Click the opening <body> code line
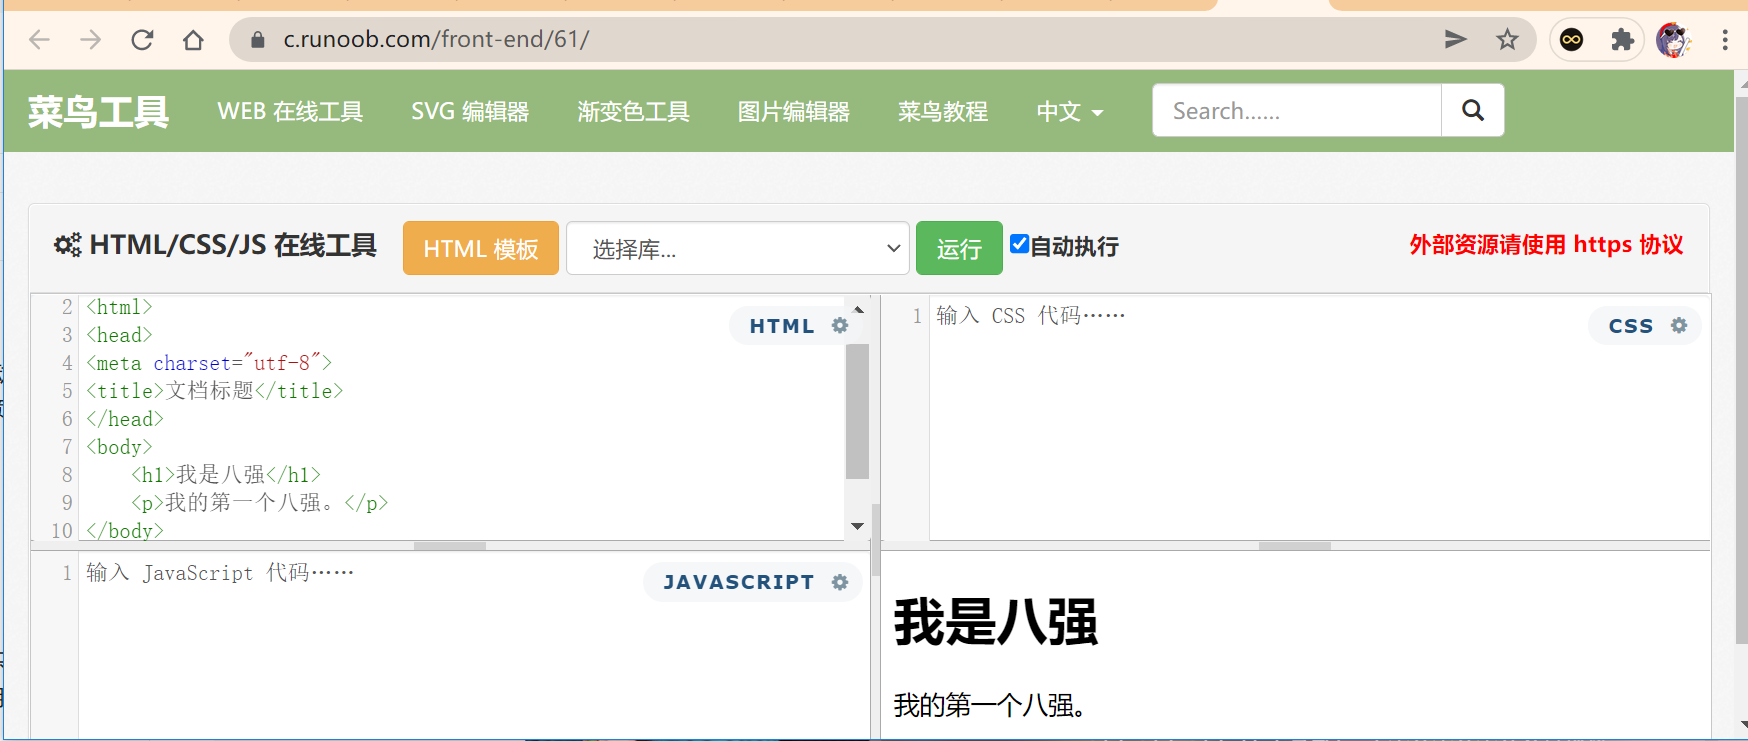 point(120,447)
